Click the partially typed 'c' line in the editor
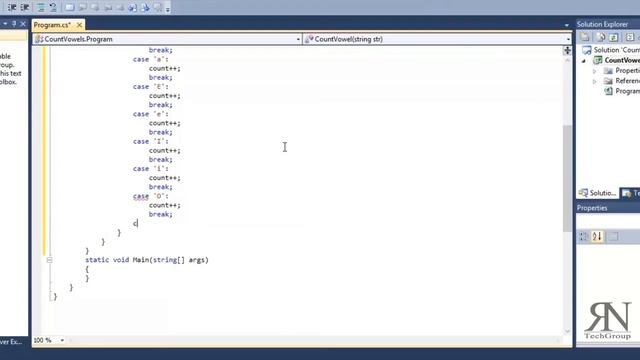Screen dimensions: 640x360 tap(135, 223)
